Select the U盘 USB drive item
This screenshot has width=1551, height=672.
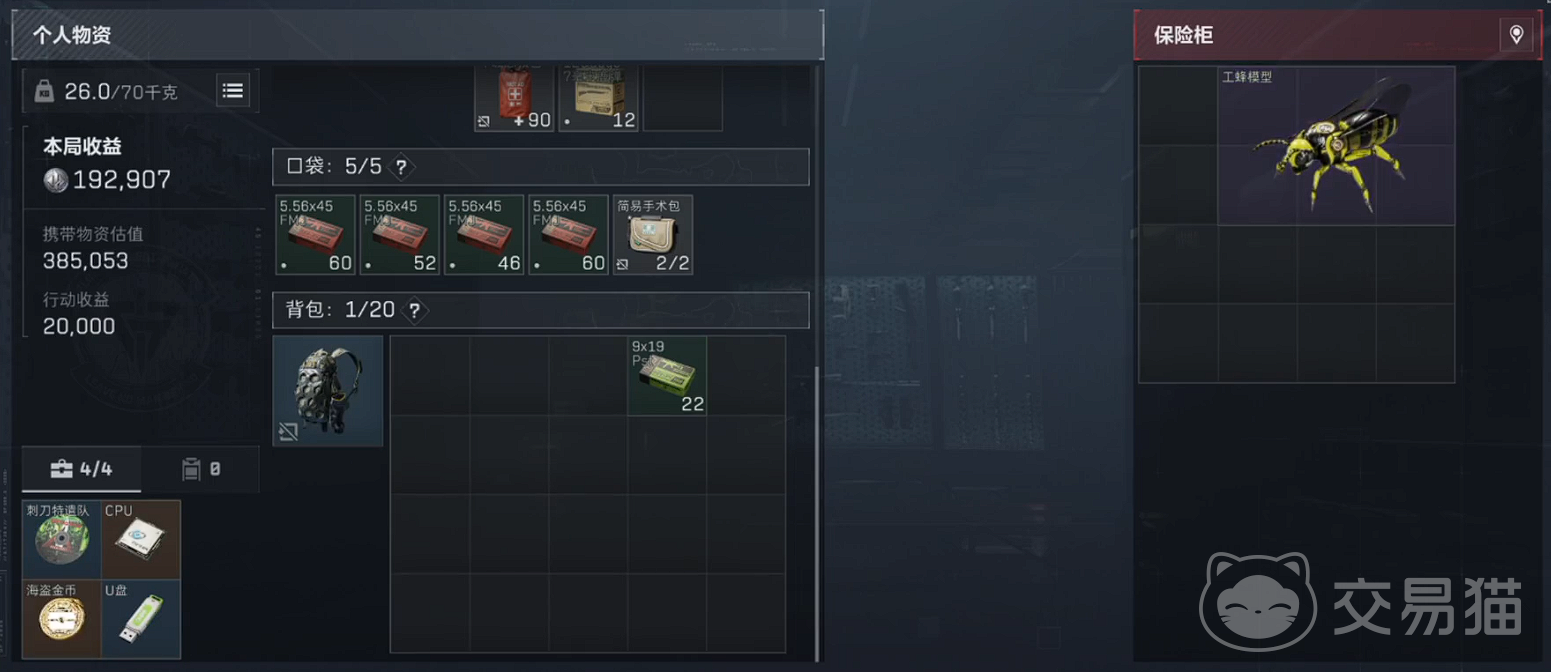click(141, 618)
